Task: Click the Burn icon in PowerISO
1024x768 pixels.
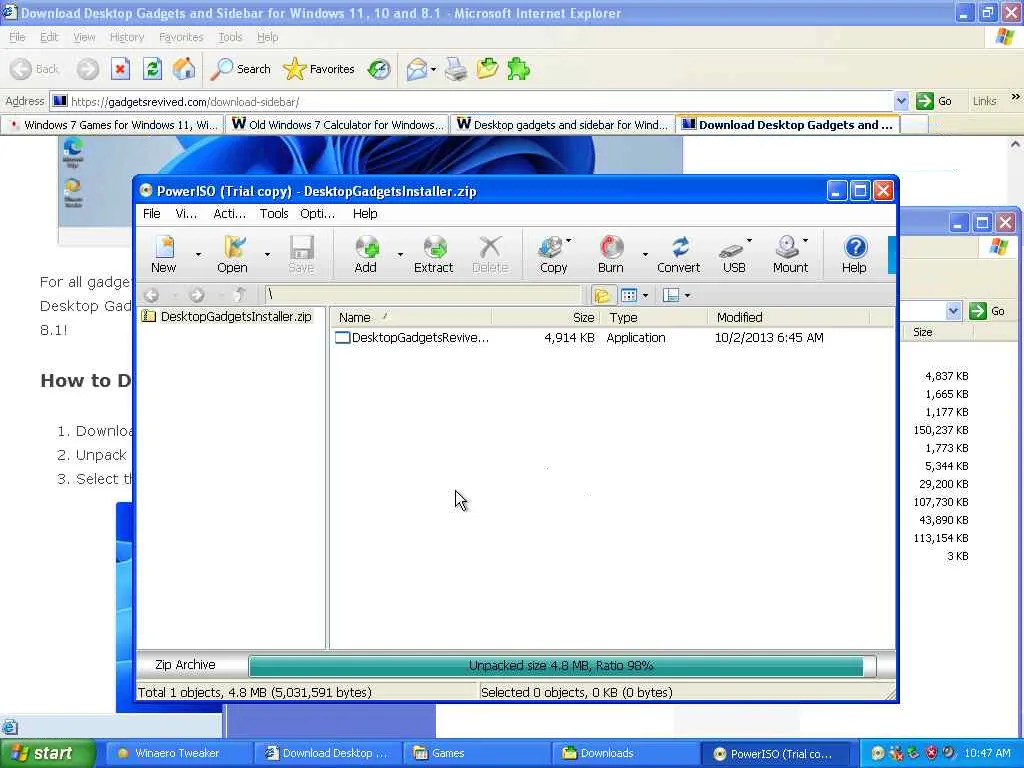Action: (x=611, y=255)
